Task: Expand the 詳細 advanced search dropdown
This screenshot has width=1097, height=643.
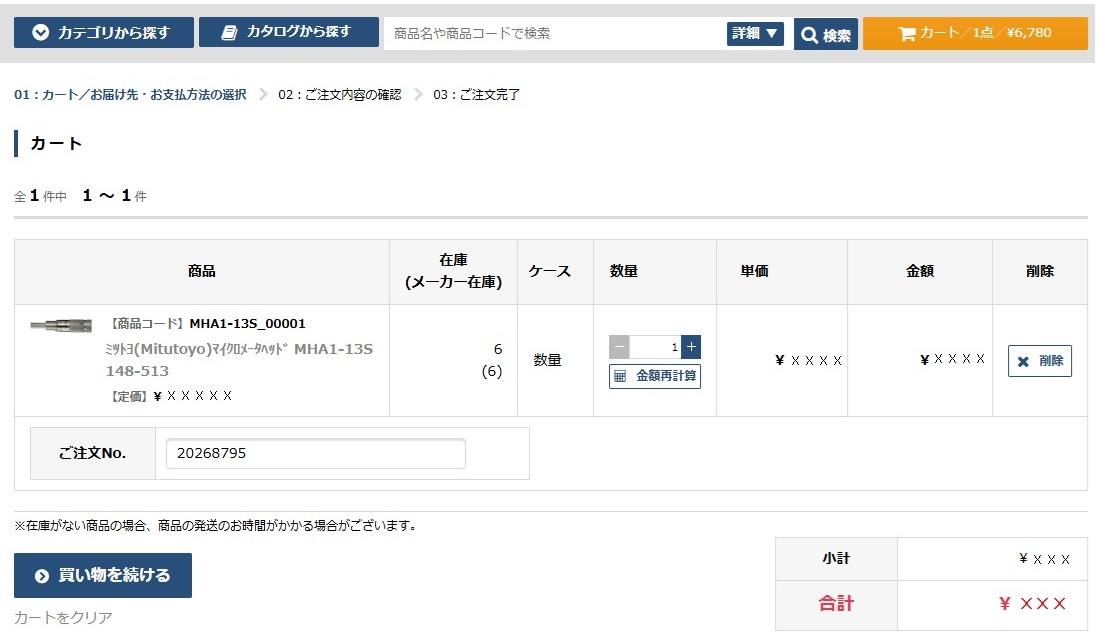Action: point(754,33)
